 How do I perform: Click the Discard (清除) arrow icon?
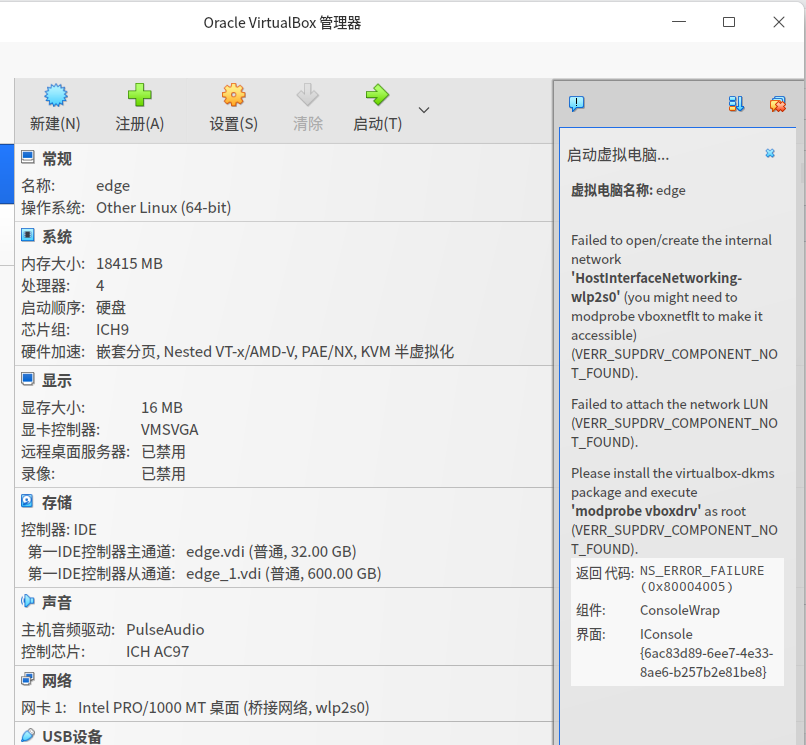click(307, 96)
